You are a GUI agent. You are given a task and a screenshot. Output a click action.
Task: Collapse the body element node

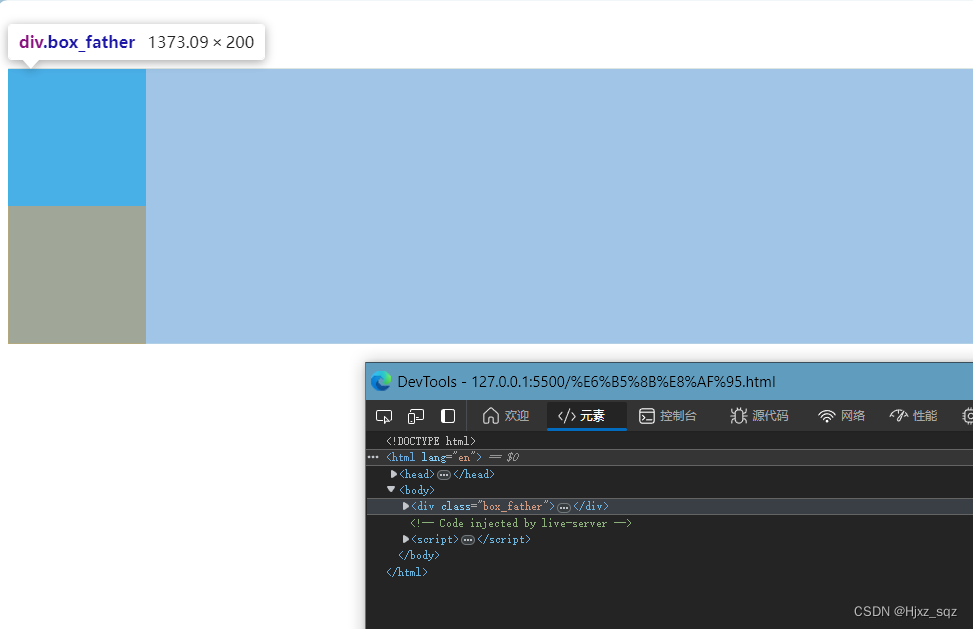[x=391, y=489]
